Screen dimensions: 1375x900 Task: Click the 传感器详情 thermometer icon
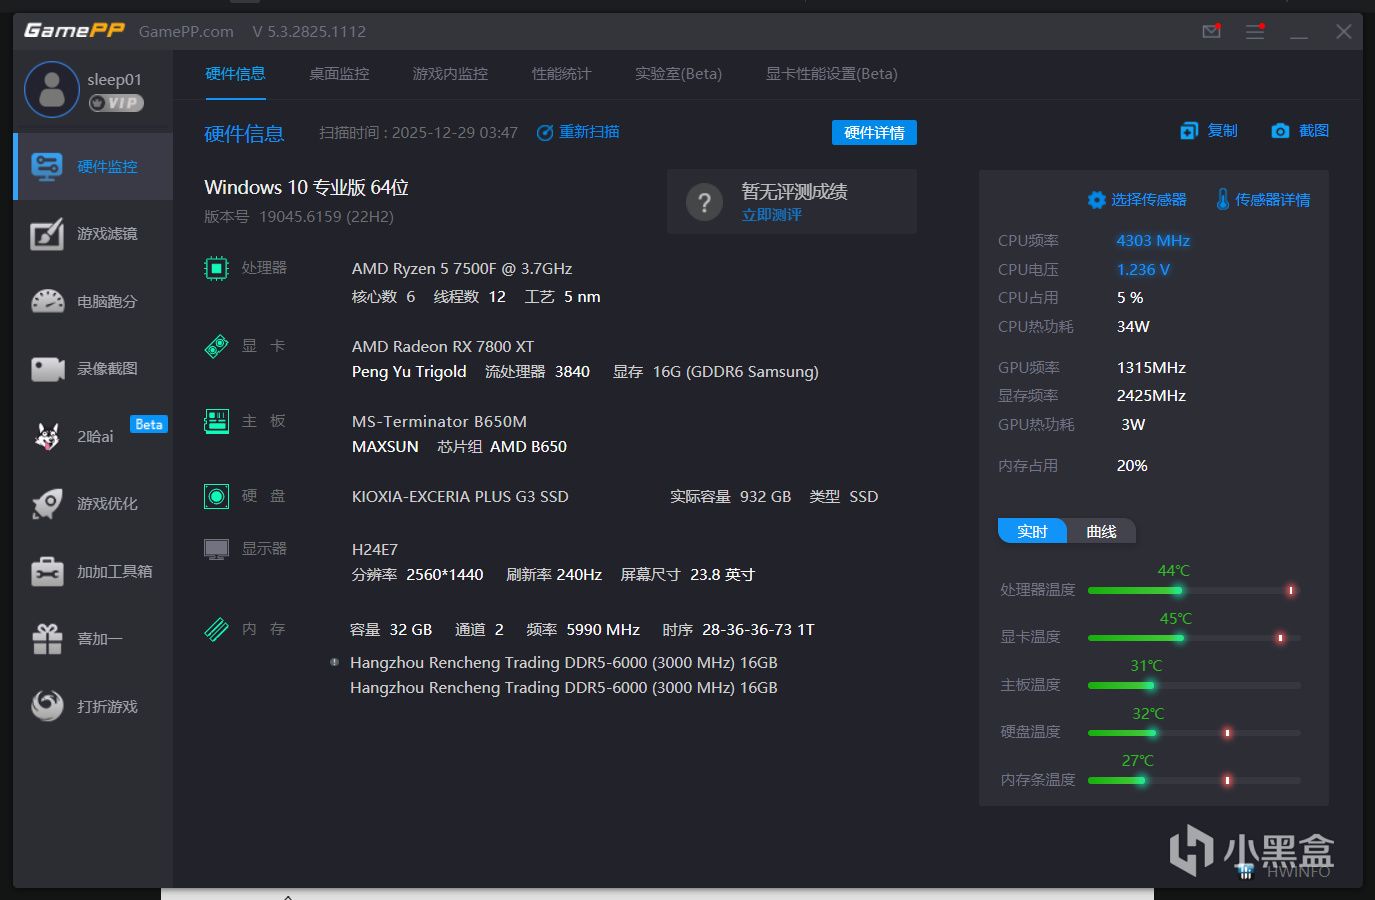point(1223,199)
